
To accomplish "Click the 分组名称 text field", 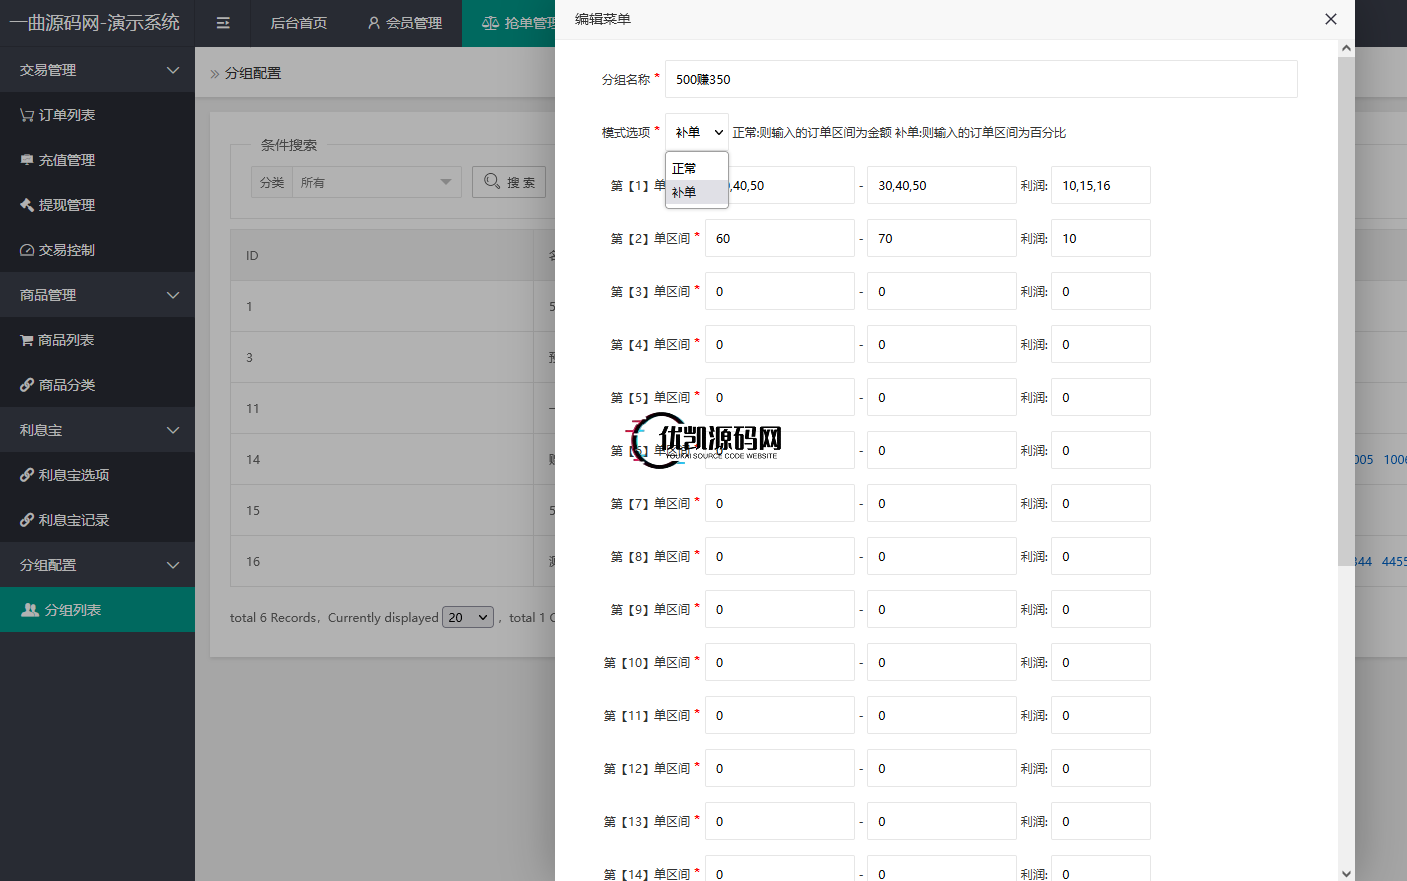I will click(x=980, y=79).
